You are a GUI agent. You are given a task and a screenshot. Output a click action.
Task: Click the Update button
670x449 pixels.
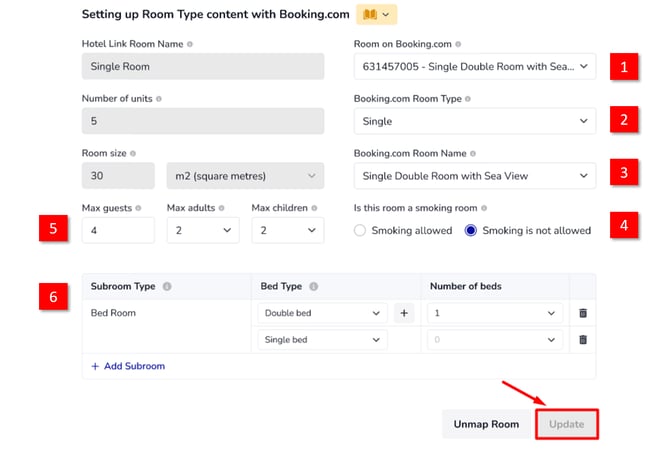[x=566, y=424]
